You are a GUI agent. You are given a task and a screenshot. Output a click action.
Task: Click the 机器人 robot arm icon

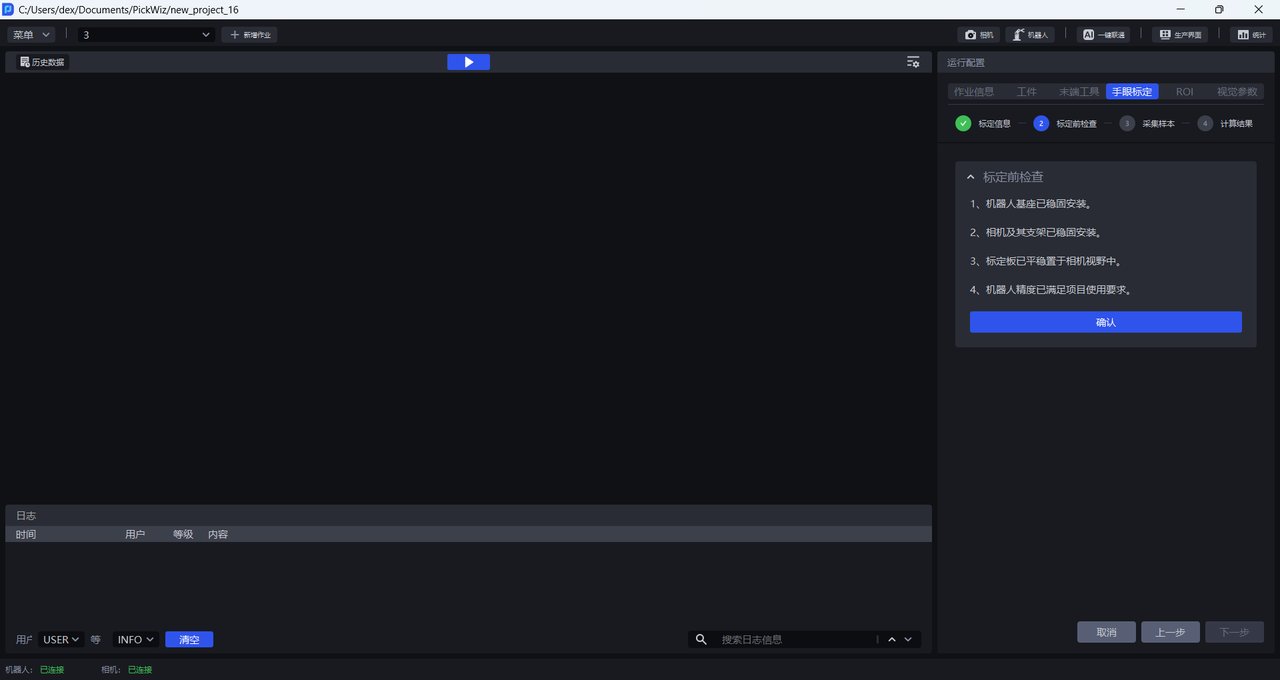[1030, 35]
